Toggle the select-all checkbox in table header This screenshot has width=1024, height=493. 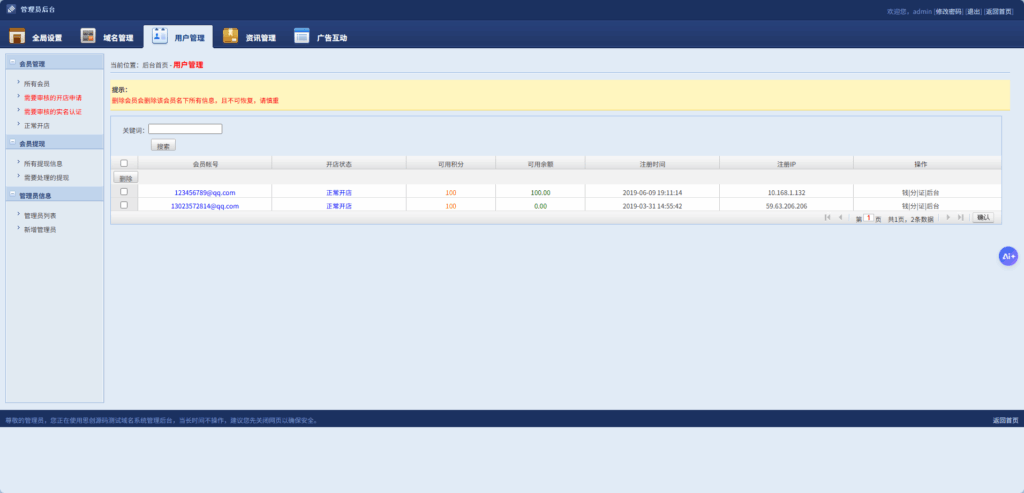click(x=124, y=163)
